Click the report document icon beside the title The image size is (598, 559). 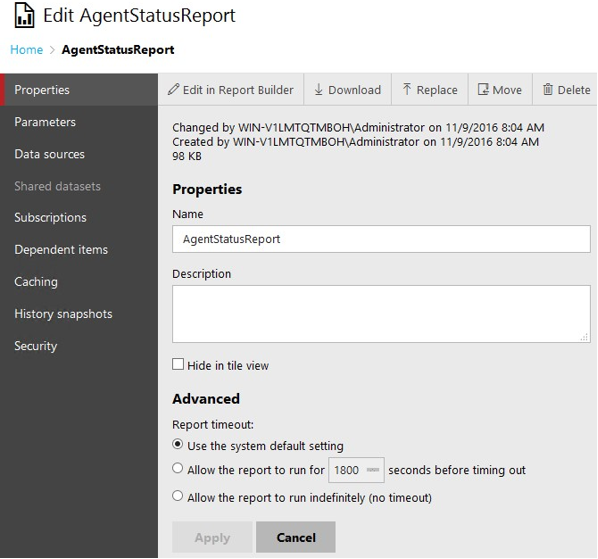coord(24,16)
